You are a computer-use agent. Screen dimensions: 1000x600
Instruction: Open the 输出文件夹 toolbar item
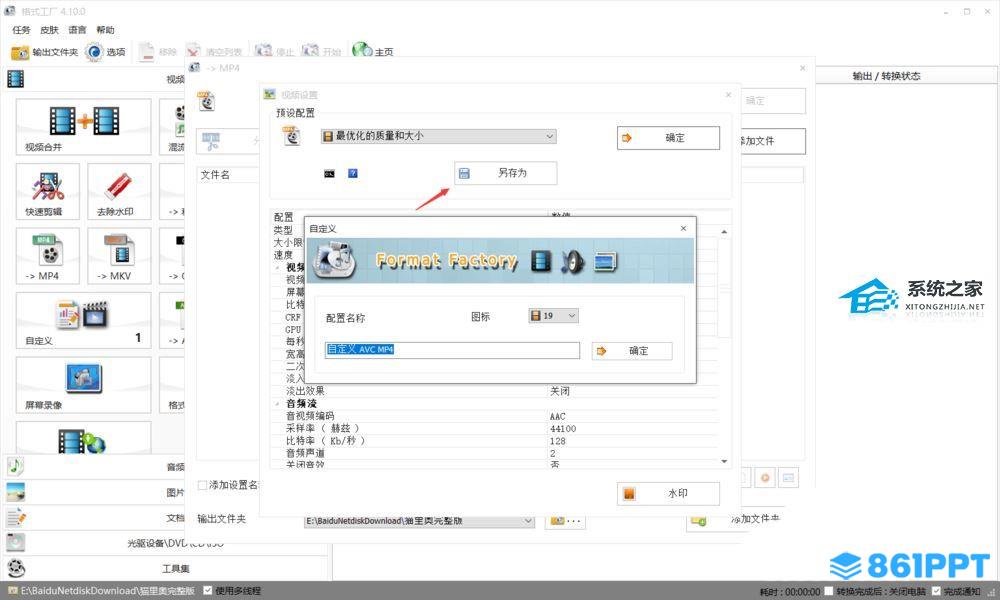point(44,52)
